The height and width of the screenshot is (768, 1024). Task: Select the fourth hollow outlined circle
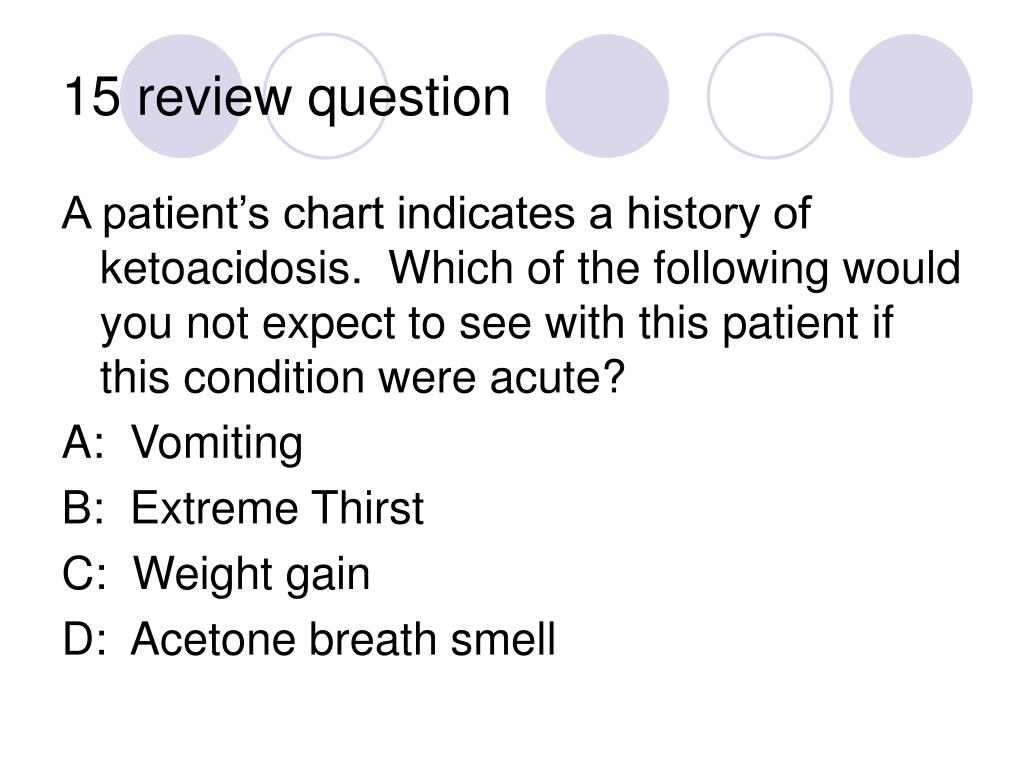tap(770, 96)
